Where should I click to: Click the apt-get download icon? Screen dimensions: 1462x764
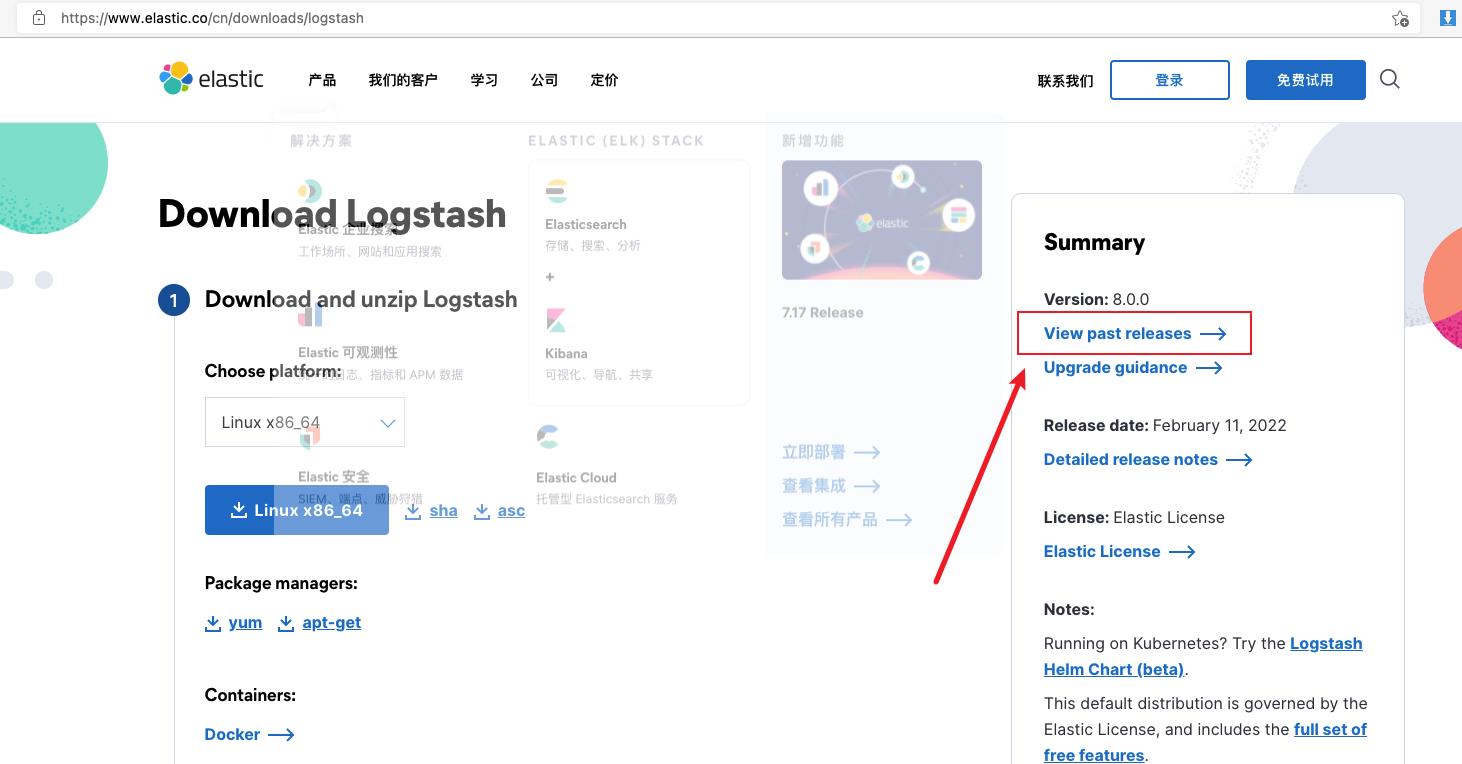coord(286,623)
